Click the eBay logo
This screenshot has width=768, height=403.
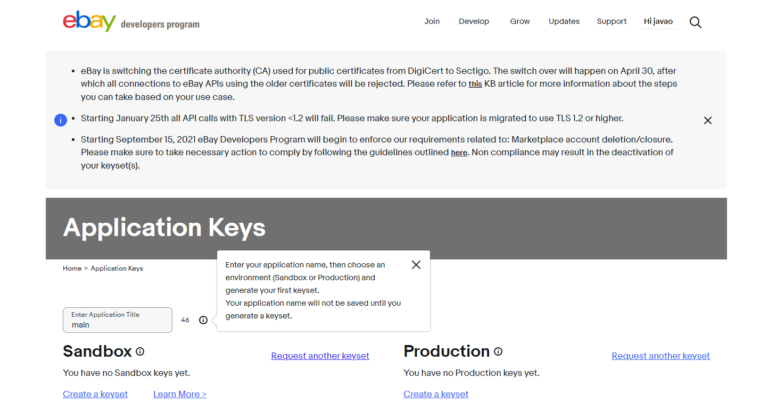click(x=88, y=21)
